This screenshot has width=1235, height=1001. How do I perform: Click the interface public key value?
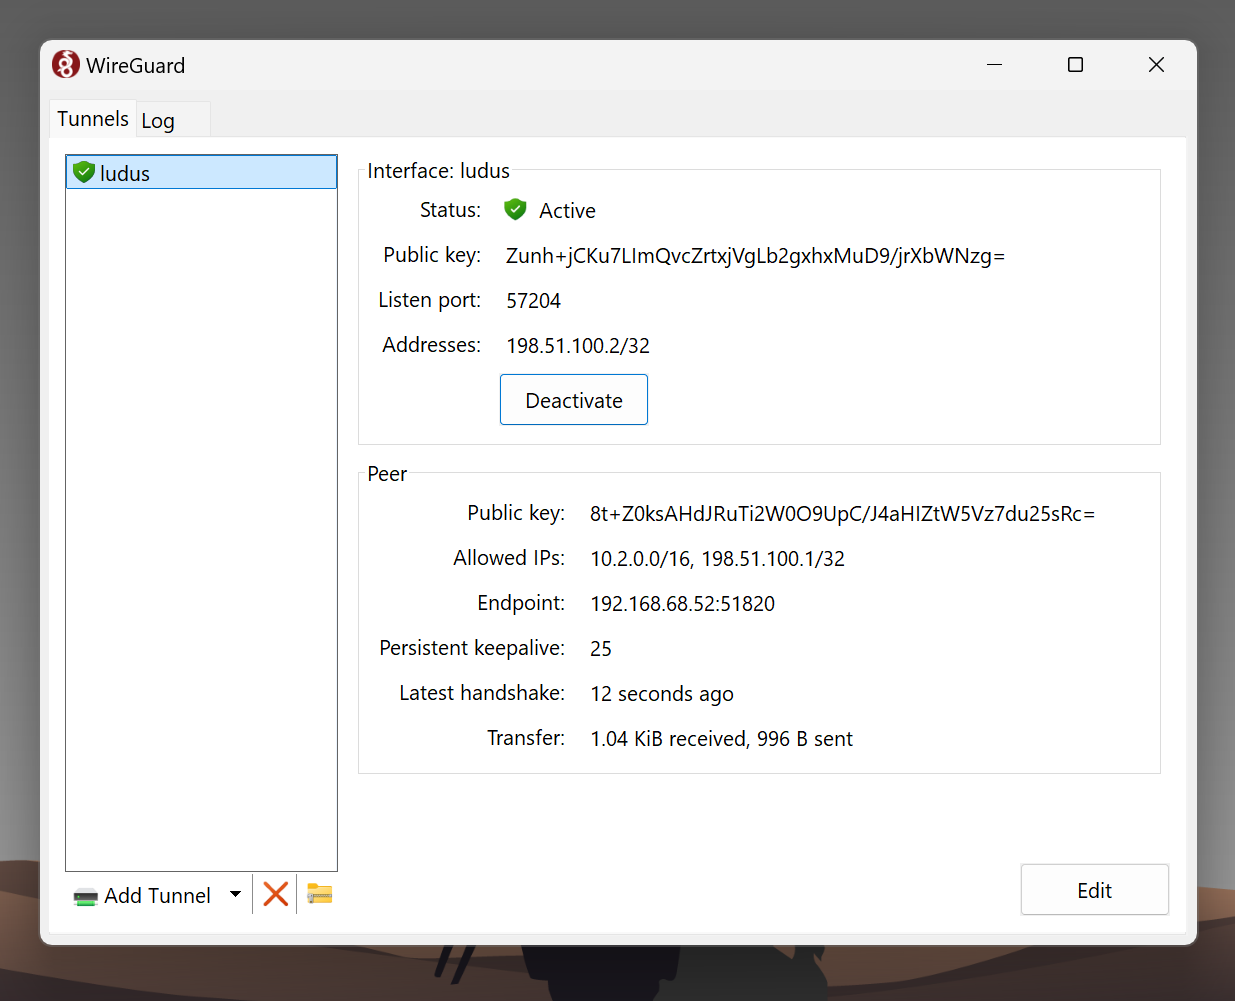coord(754,256)
